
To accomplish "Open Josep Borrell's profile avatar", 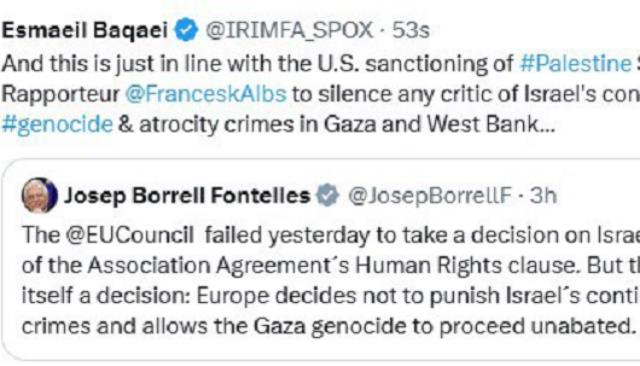I will [40, 195].
